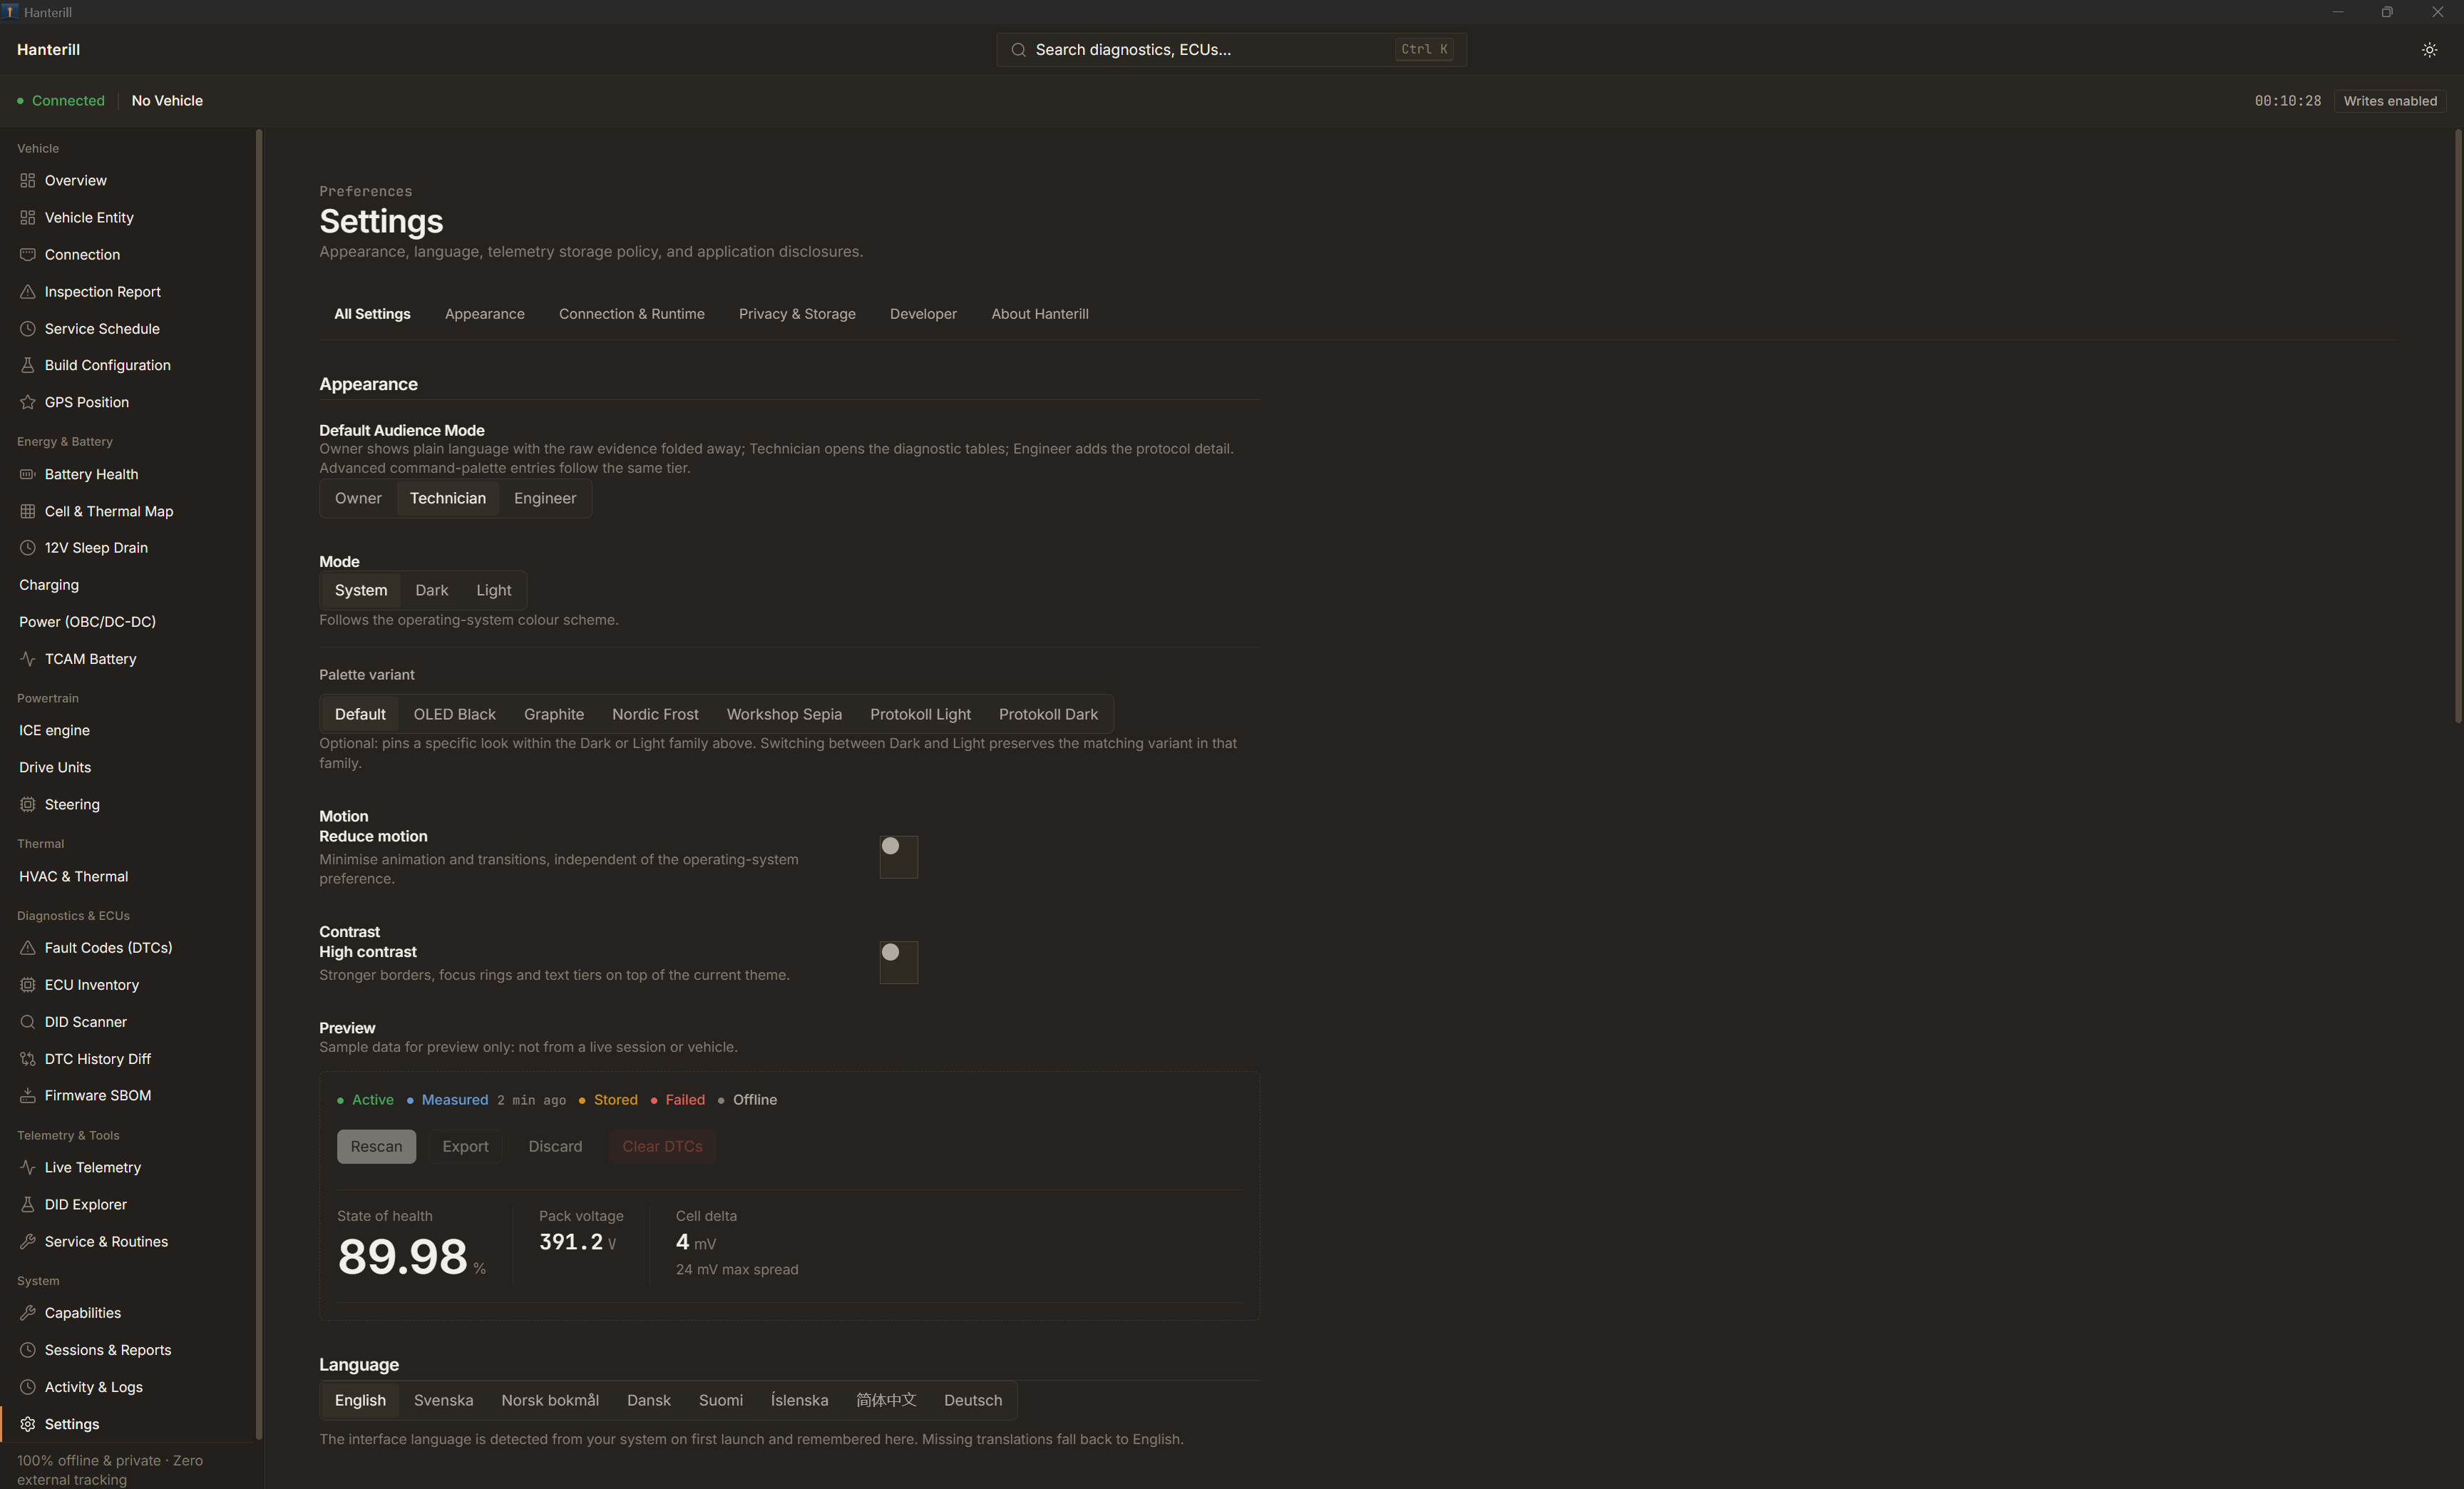This screenshot has height=1489, width=2464.
Task: Click the Firmware SBOM icon
Action: [x=27, y=1096]
